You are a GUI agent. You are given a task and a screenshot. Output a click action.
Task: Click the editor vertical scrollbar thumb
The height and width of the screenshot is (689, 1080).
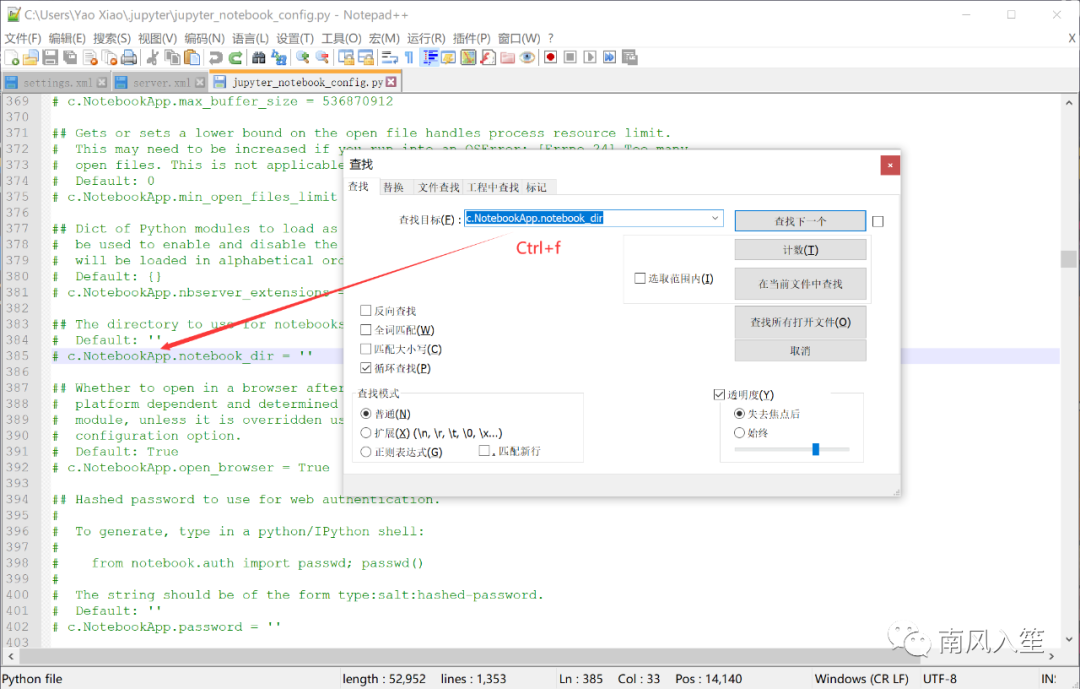(x=1068, y=258)
